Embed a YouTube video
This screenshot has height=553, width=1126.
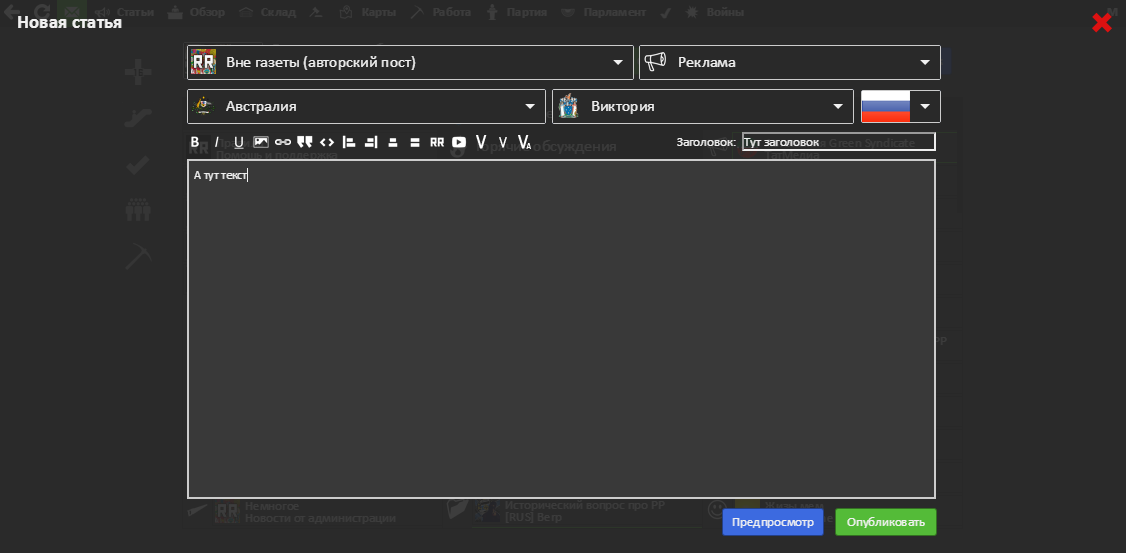(x=459, y=142)
